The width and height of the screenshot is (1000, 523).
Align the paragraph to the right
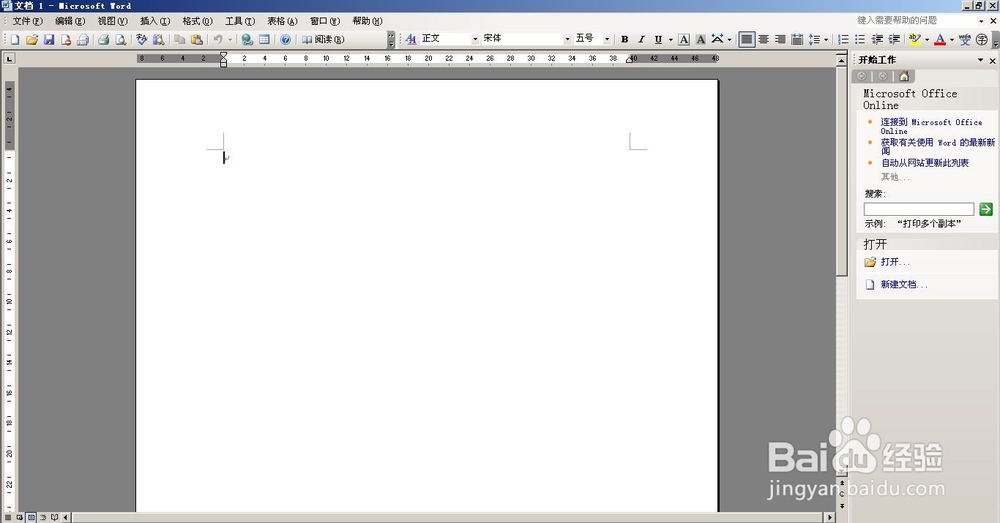click(780, 40)
